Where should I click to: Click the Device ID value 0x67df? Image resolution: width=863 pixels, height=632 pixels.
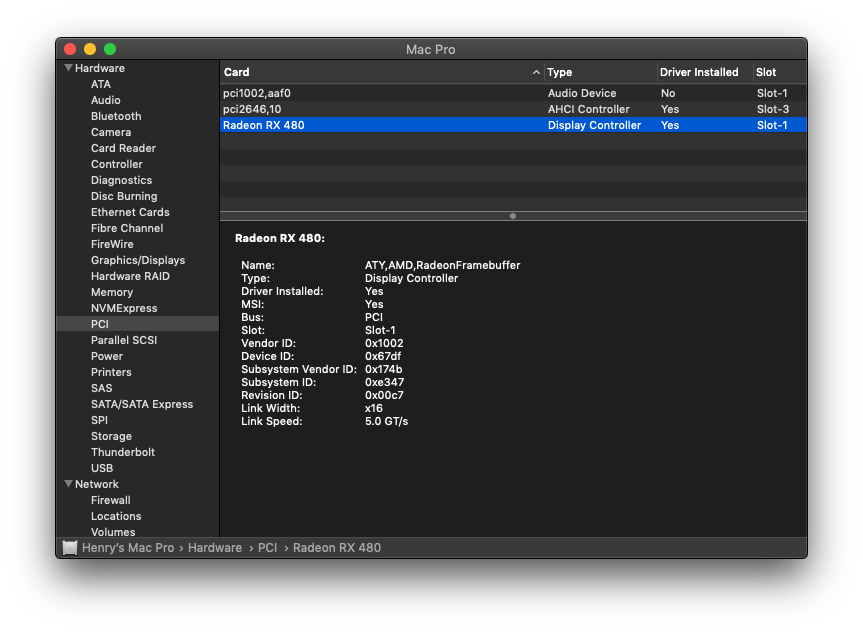pyautogui.click(x=383, y=356)
